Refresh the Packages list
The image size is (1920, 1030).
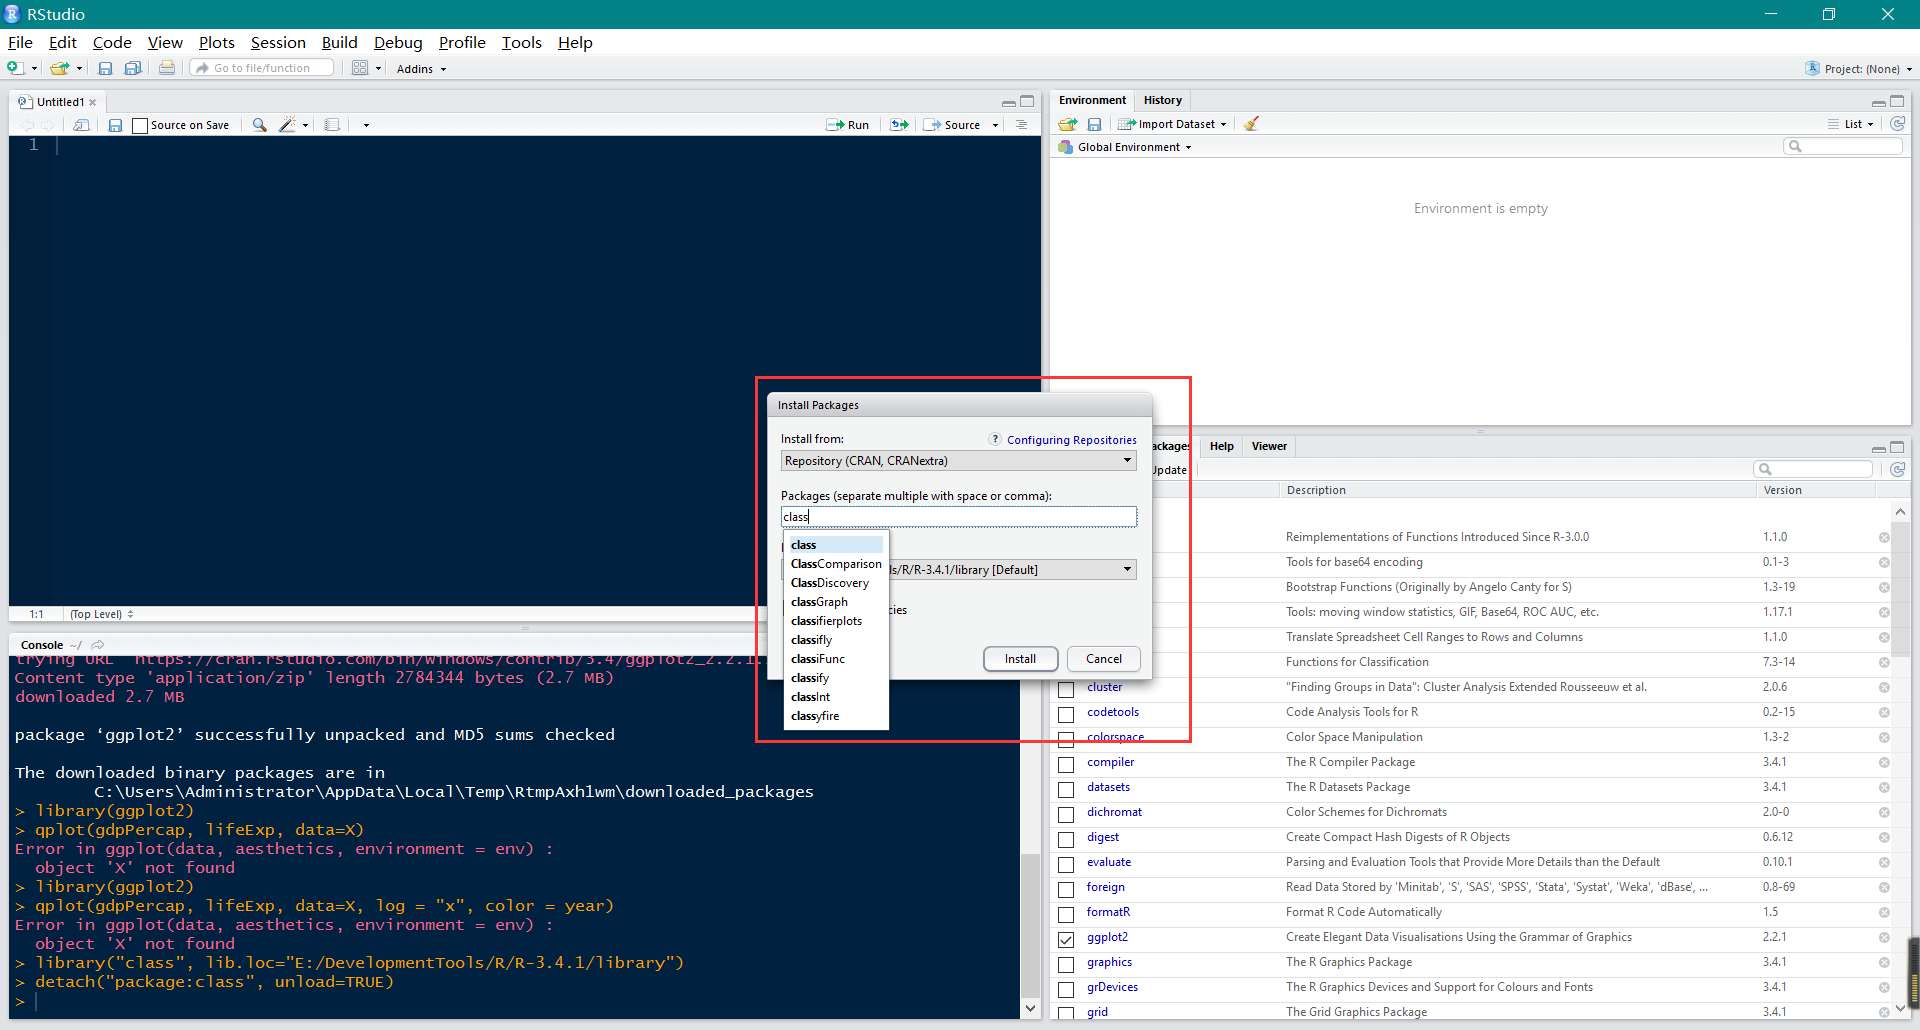point(1897,469)
